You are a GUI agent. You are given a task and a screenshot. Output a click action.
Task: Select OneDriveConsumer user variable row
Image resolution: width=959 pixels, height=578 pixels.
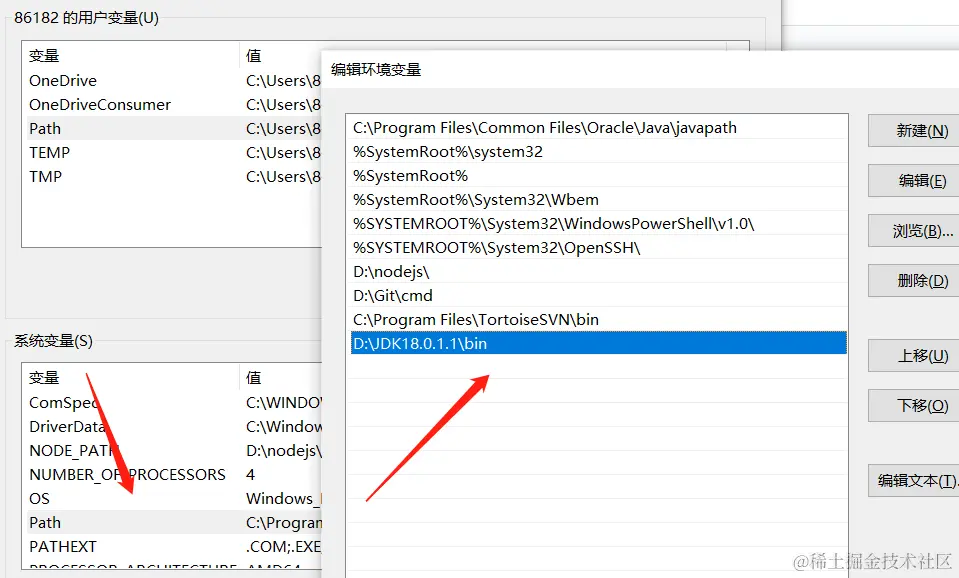[172, 105]
